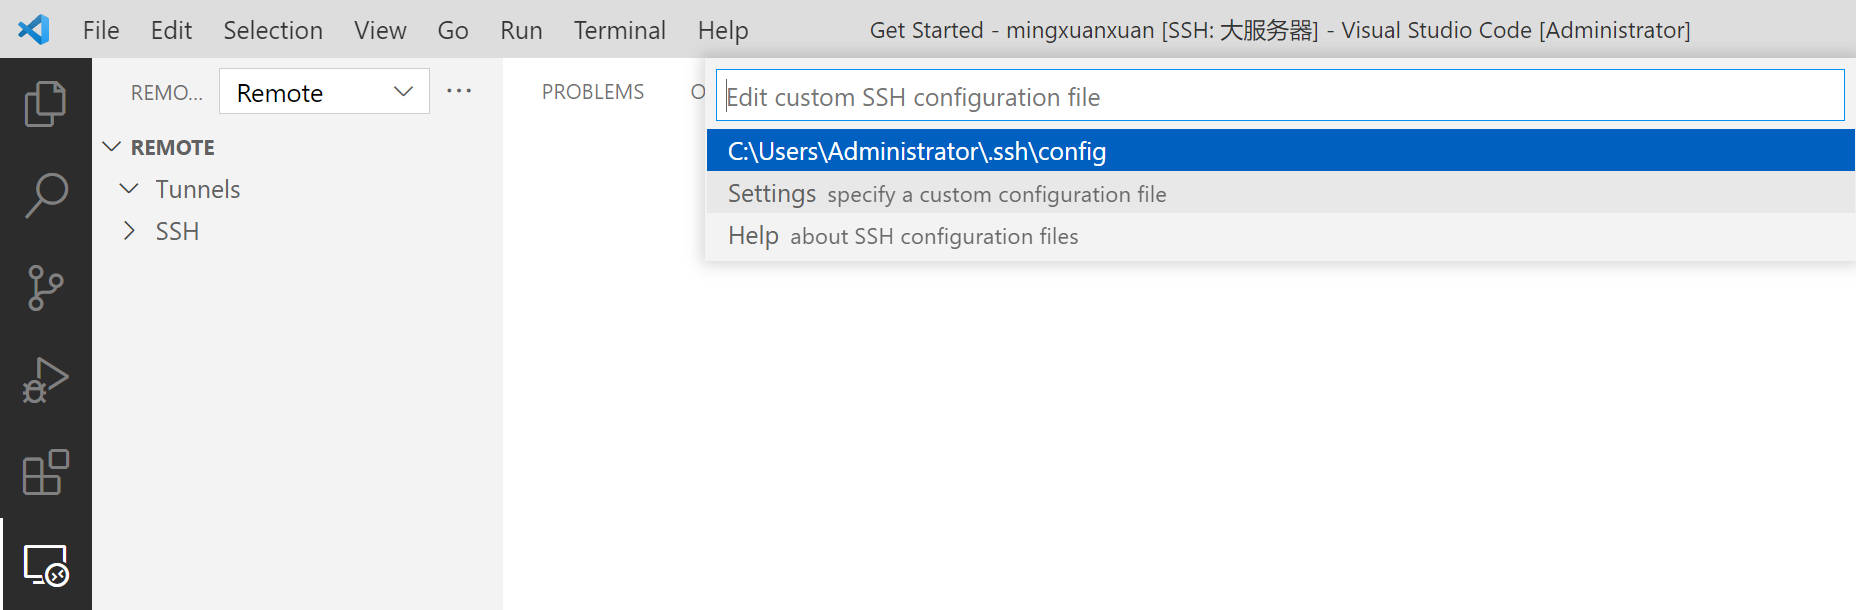Open the File menu
Viewport: 1856px width, 610px height.
coord(101,30)
